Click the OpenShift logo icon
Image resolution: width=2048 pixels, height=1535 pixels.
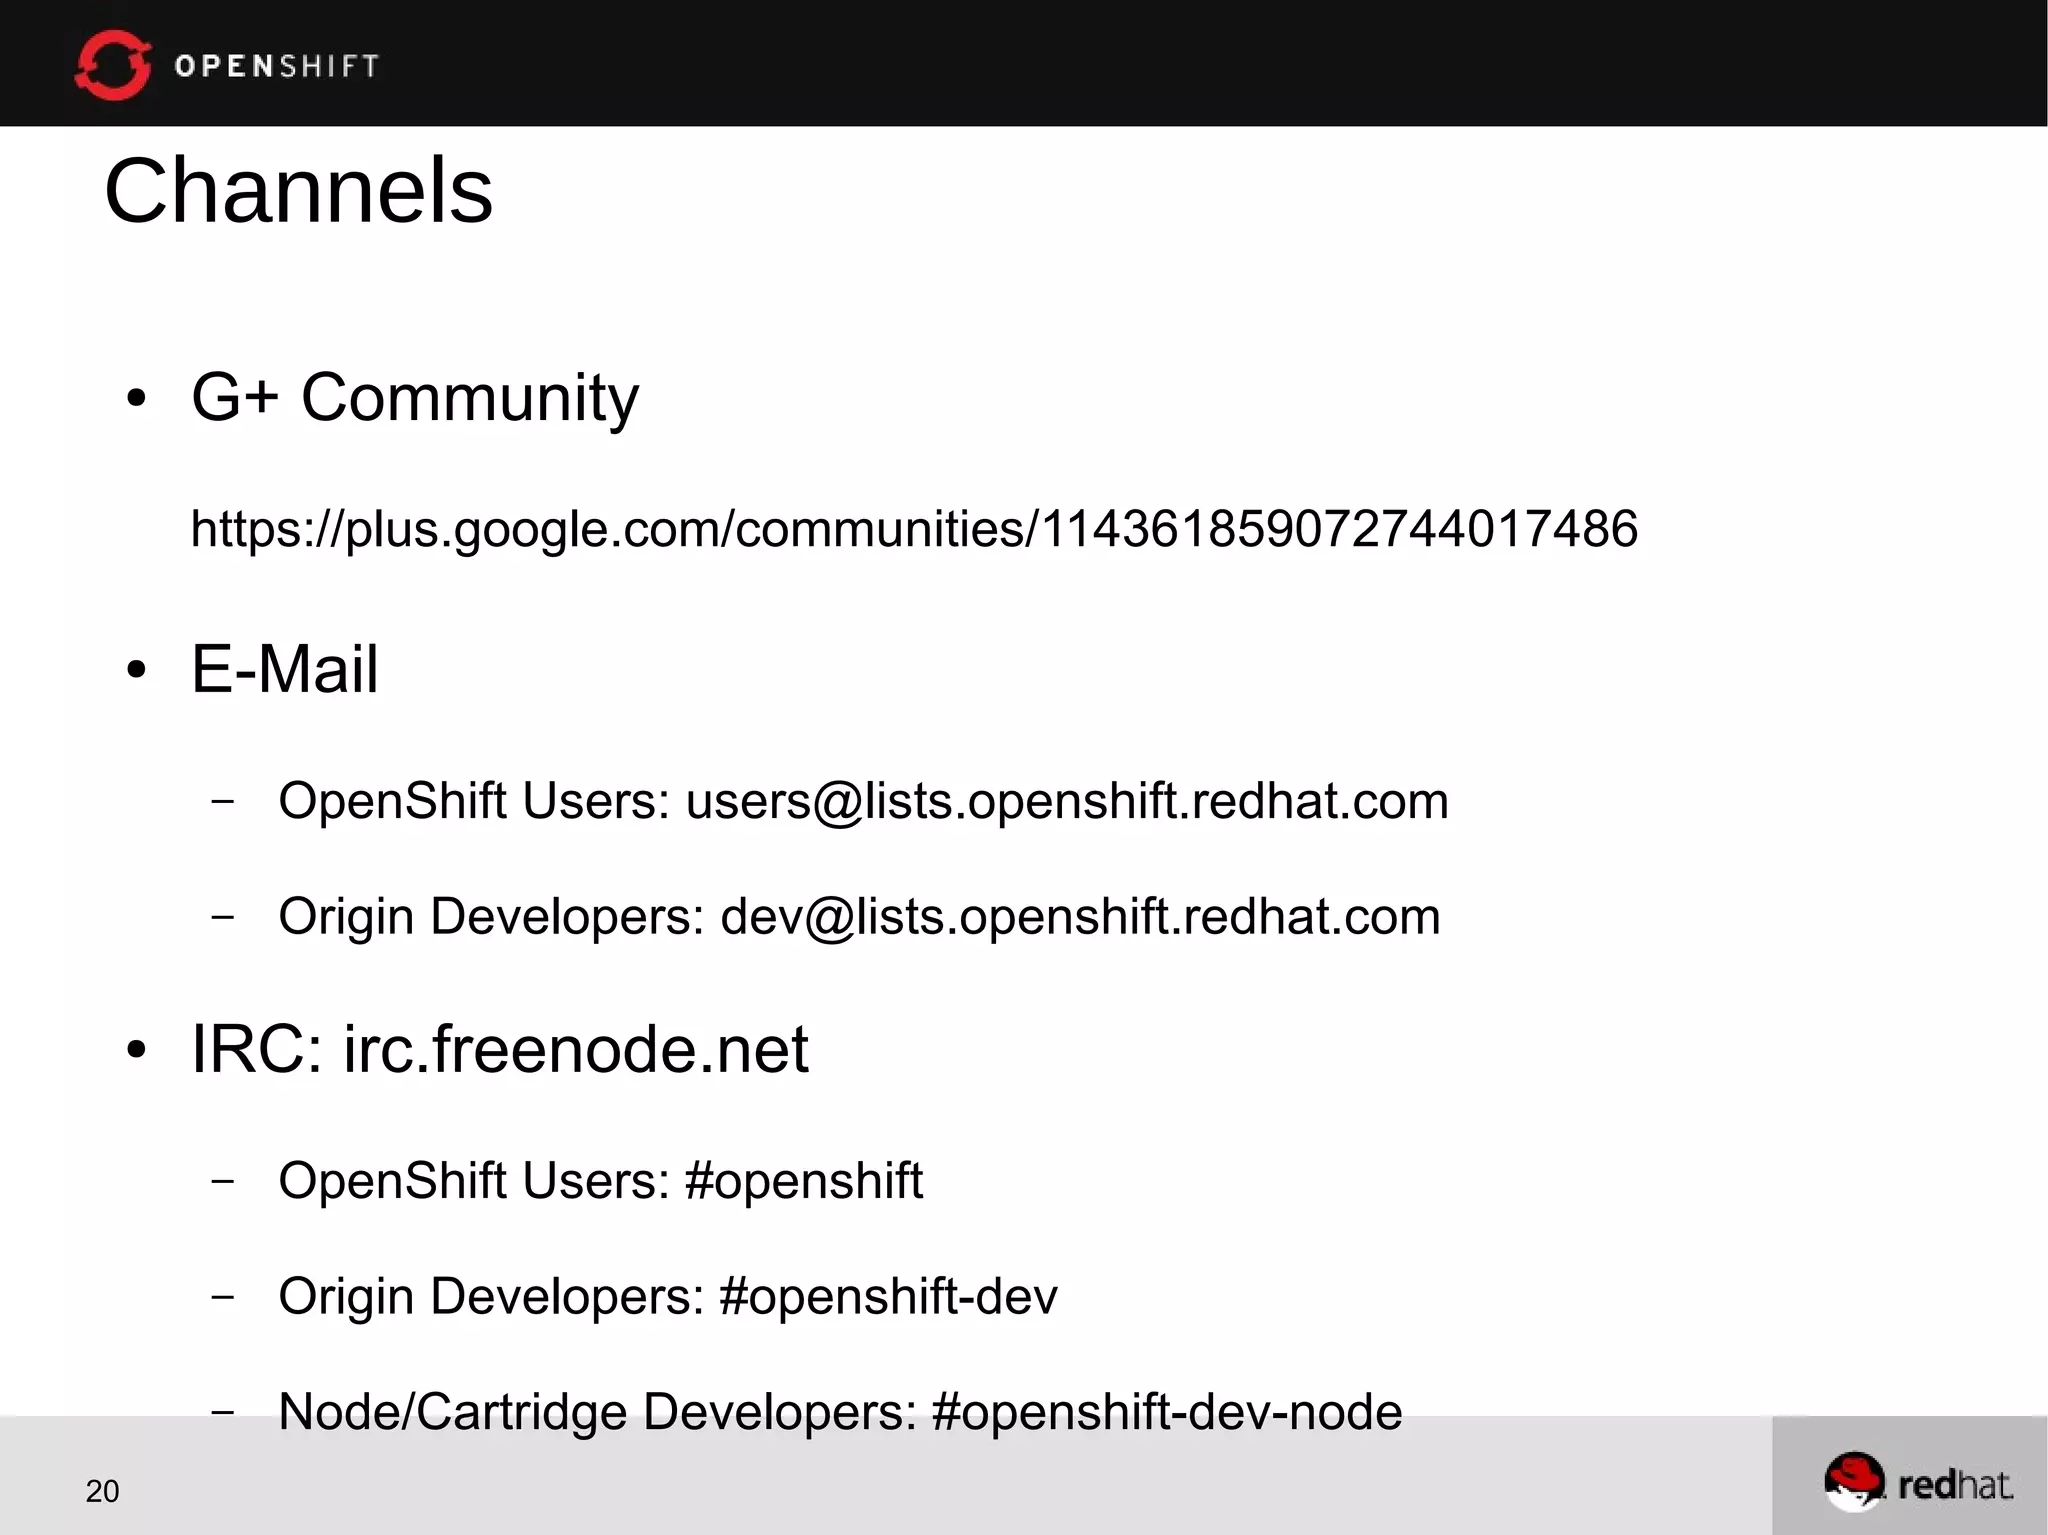click(113, 65)
